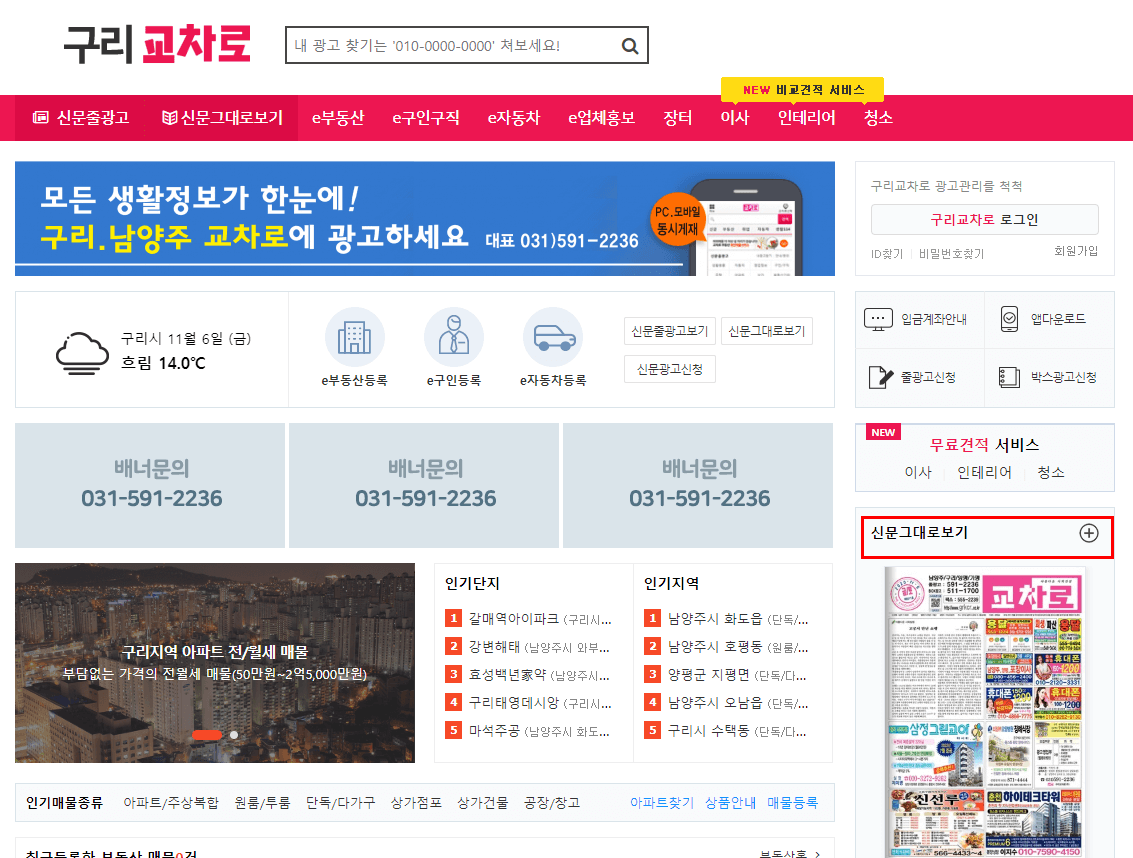Expand 신문그대로보기 with the plus icon
The height and width of the screenshot is (858, 1133).
pyautogui.click(x=1088, y=533)
